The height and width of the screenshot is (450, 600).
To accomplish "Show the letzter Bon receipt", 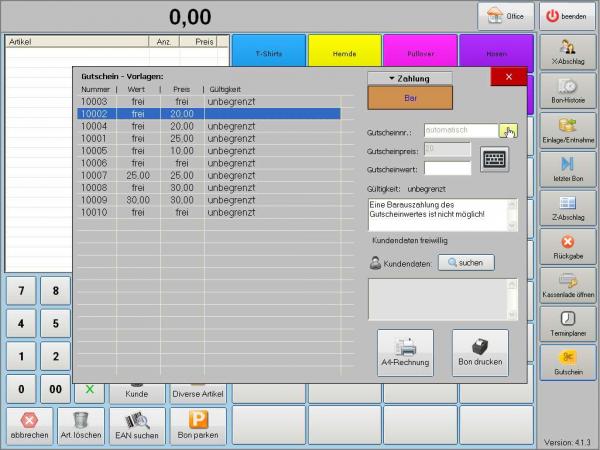I will click(x=567, y=169).
